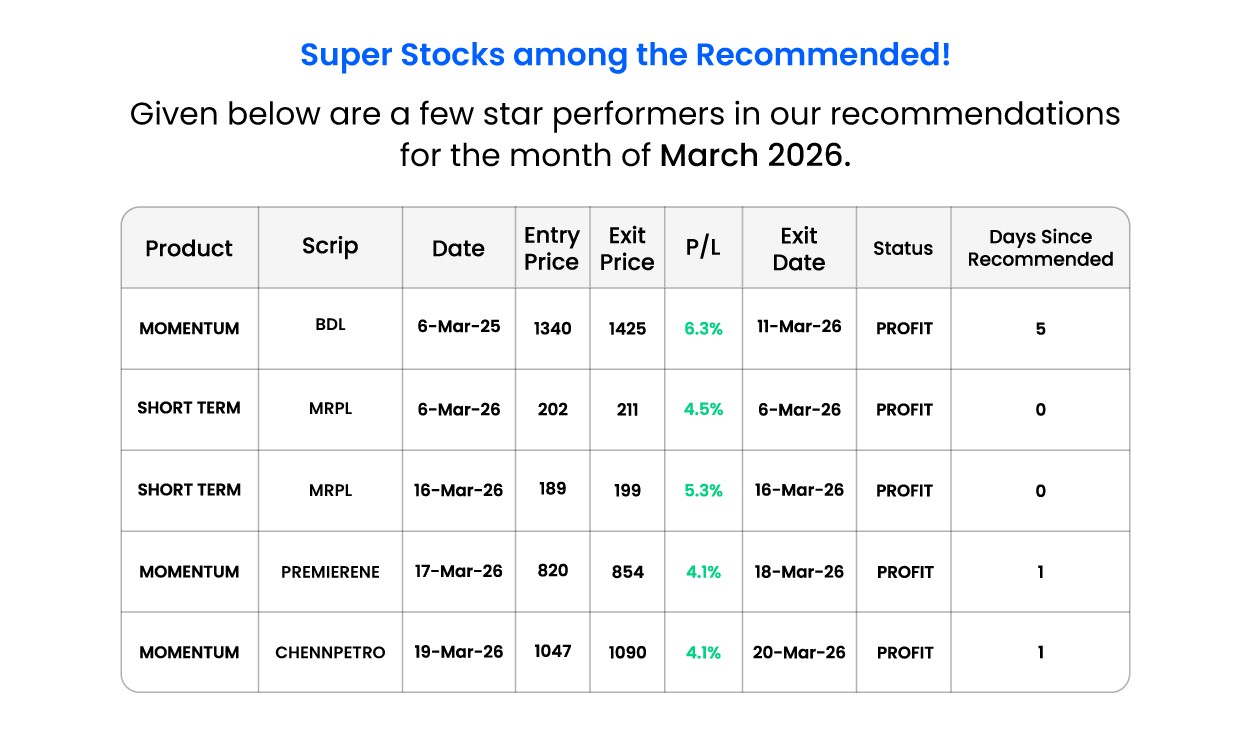Click the 4.5% P/L value
The width and height of the screenshot is (1251, 735).
pos(703,409)
